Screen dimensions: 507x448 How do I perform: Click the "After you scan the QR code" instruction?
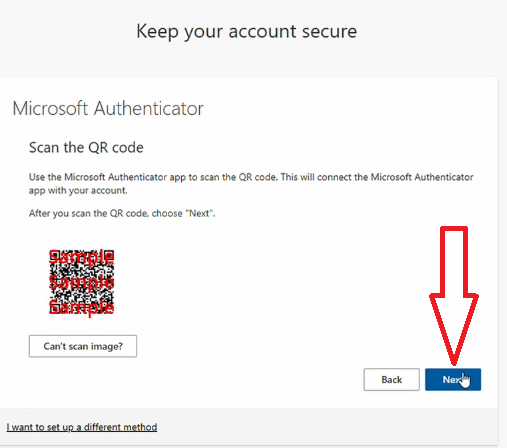[x=122, y=213]
